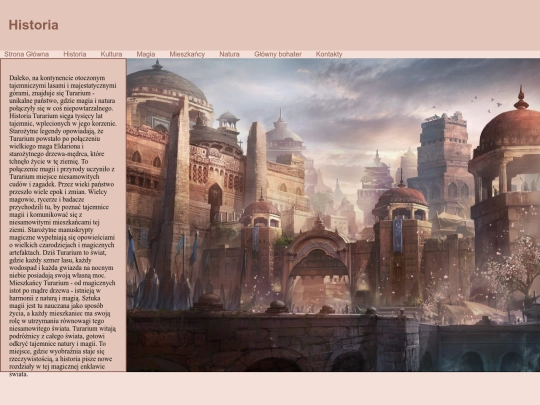Click the ancient city artwork image

[x=333, y=215]
